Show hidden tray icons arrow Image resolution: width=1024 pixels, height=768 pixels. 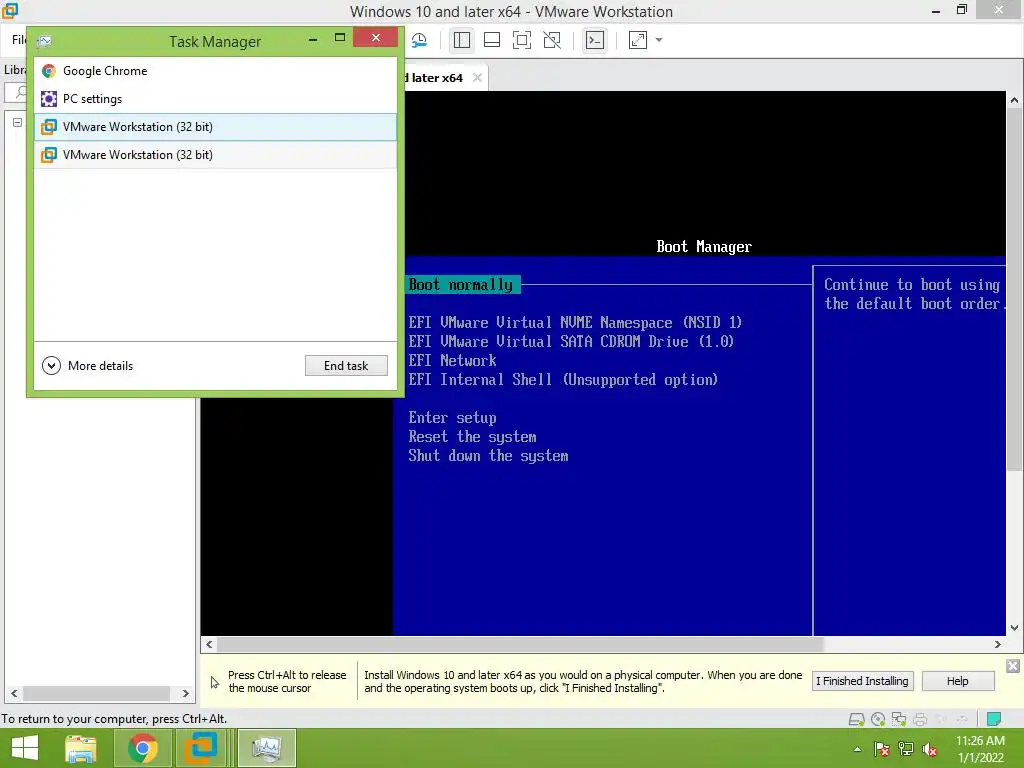point(857,749)
